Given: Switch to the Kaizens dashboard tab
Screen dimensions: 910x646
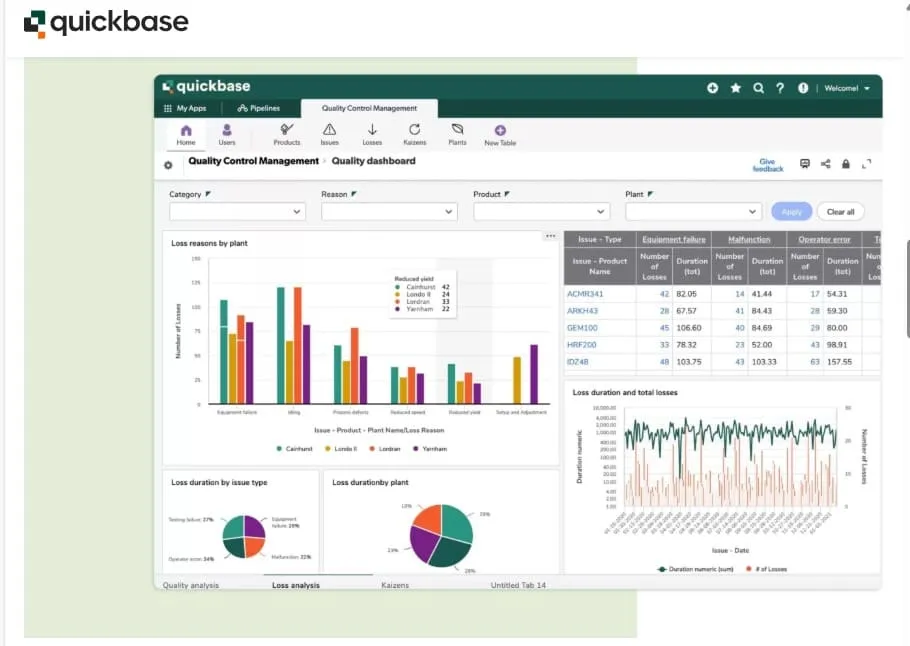Looking at the screenshot, I should click(x=395, y=584).
